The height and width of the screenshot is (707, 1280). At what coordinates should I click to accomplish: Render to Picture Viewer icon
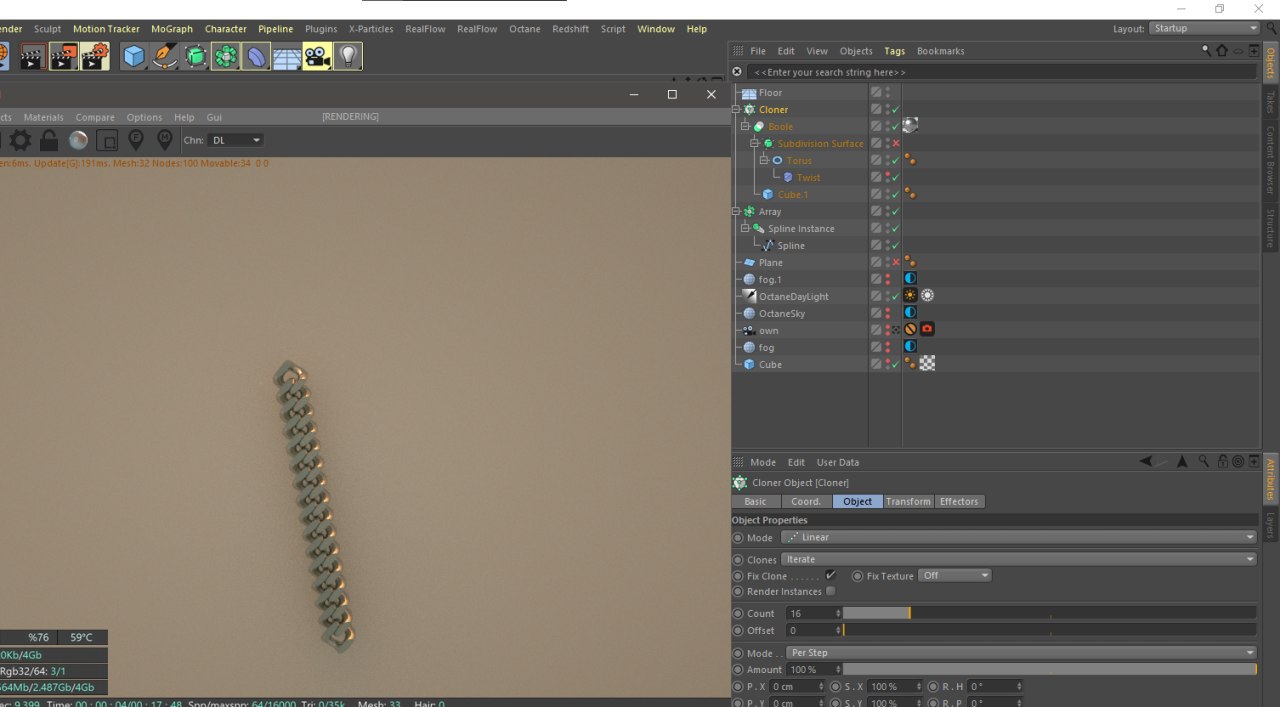click(x=64, y=57)
